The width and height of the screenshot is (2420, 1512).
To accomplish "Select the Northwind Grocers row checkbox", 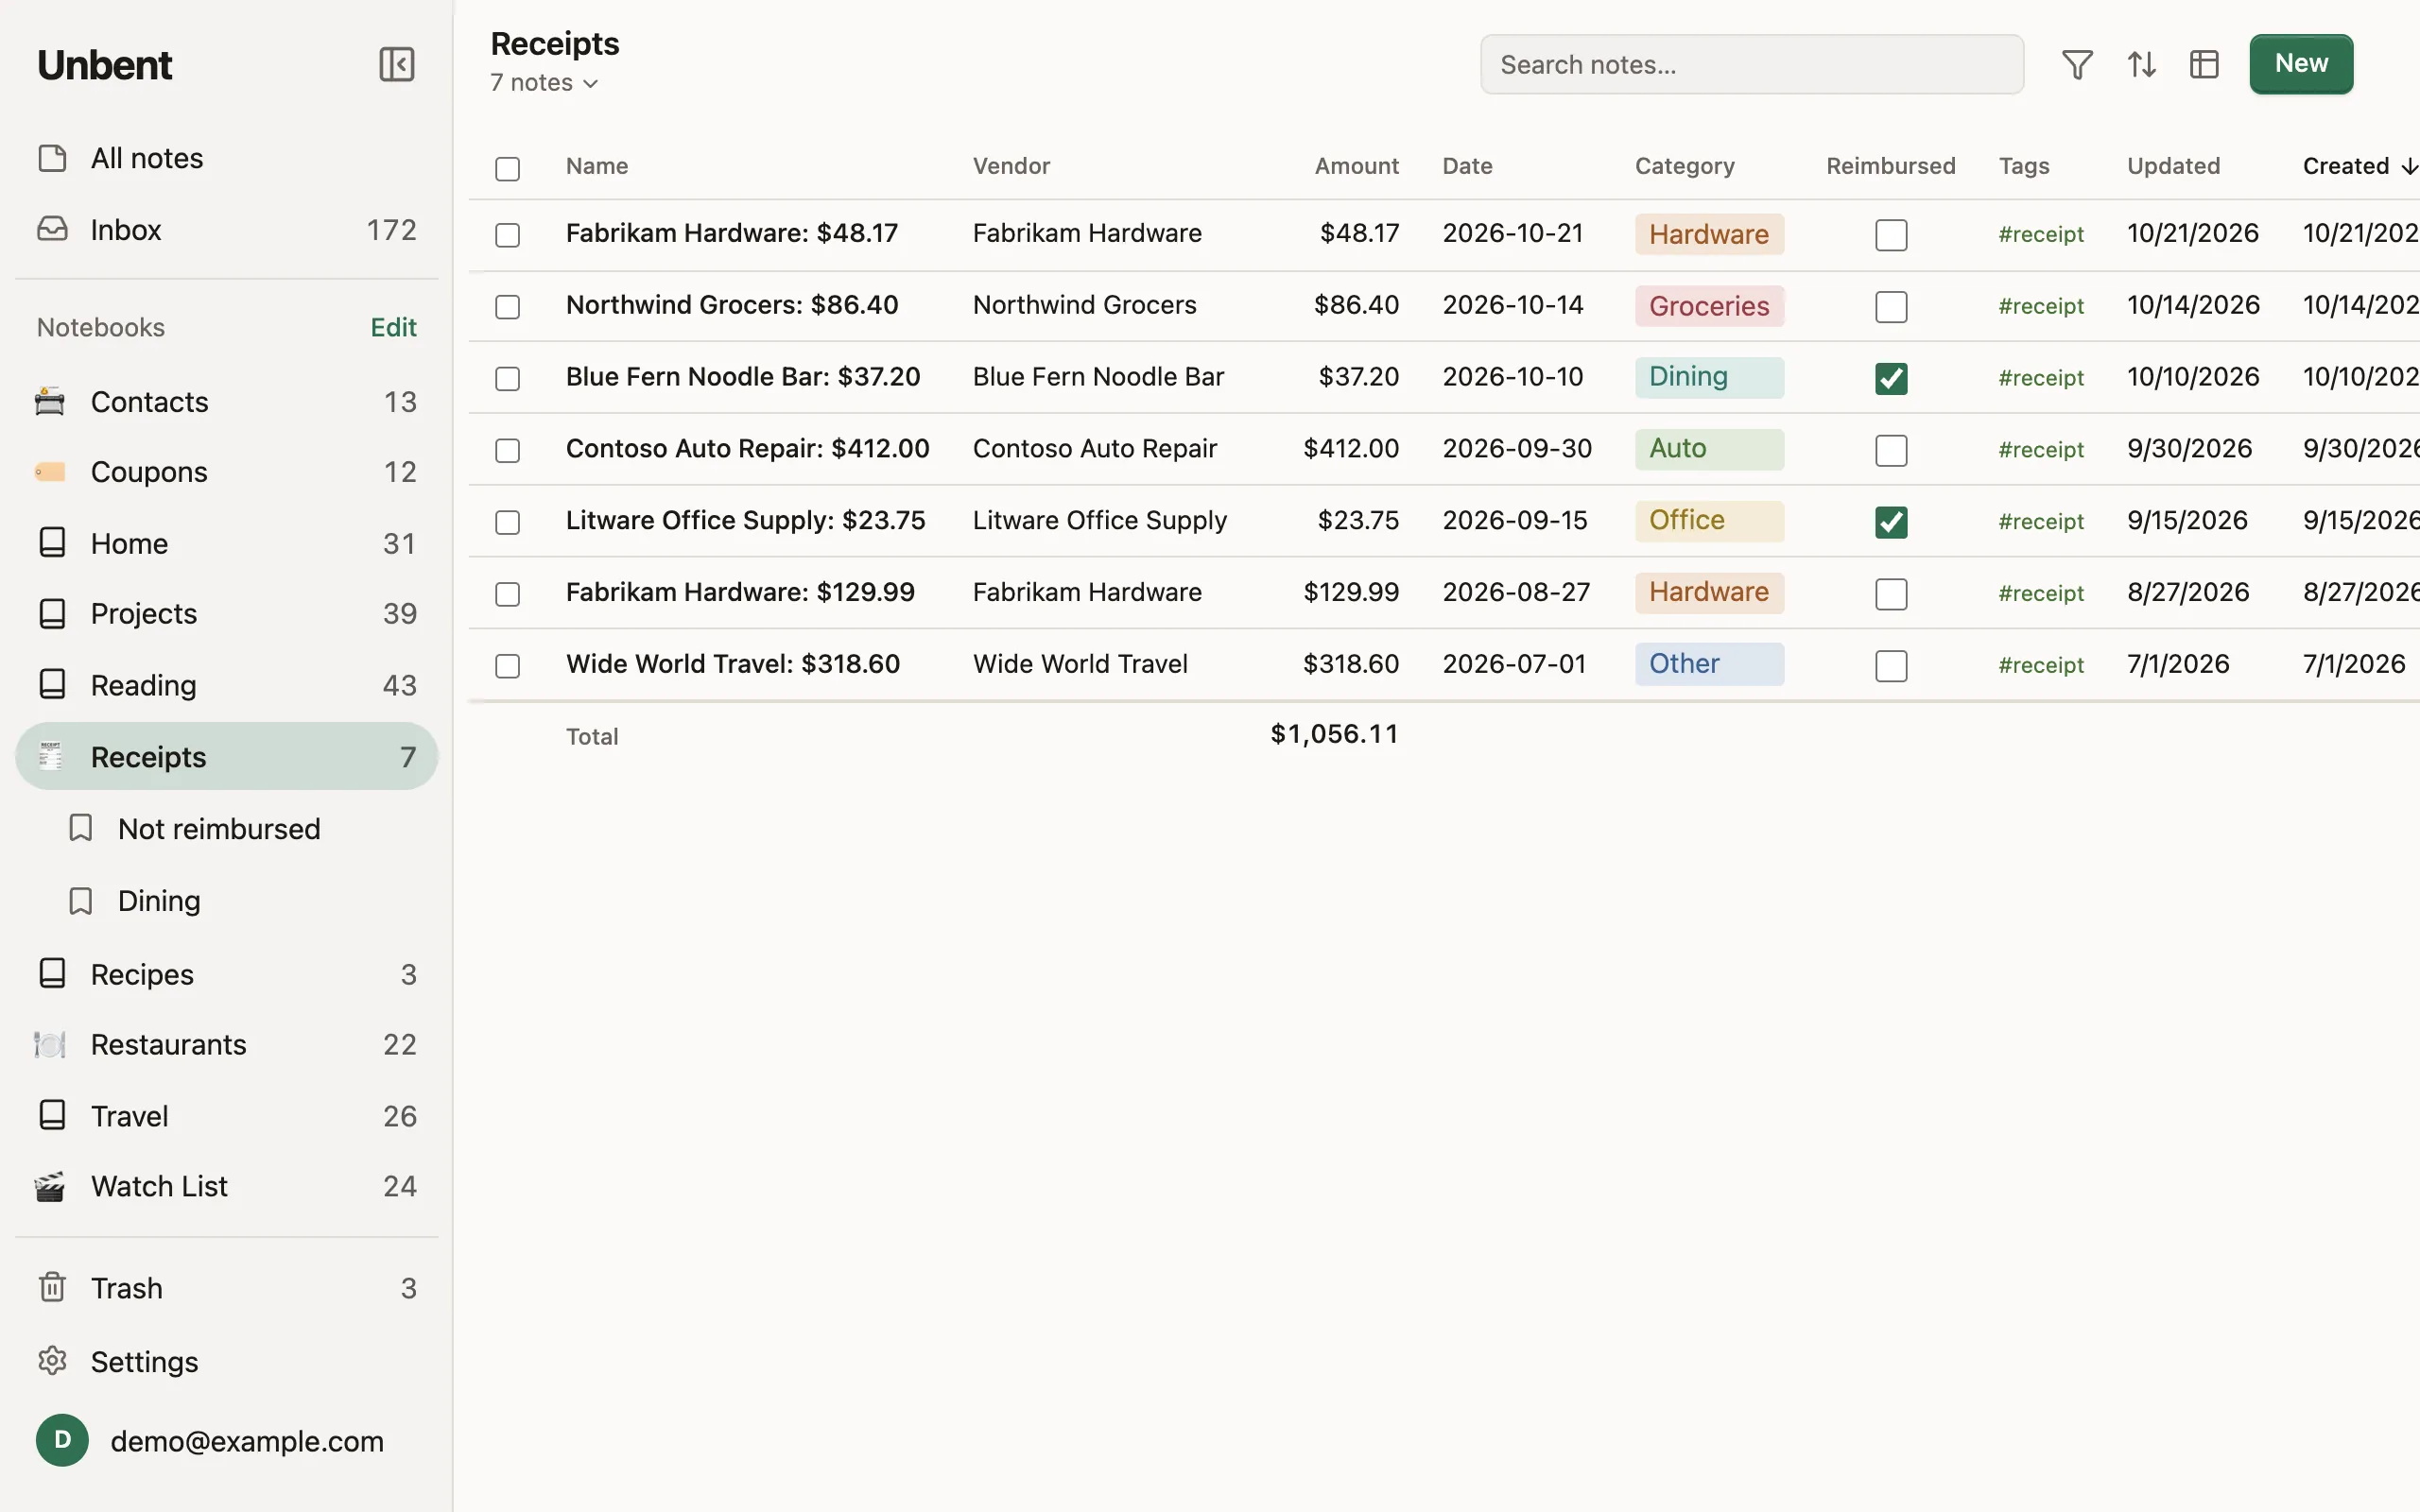I will point(508,306).
